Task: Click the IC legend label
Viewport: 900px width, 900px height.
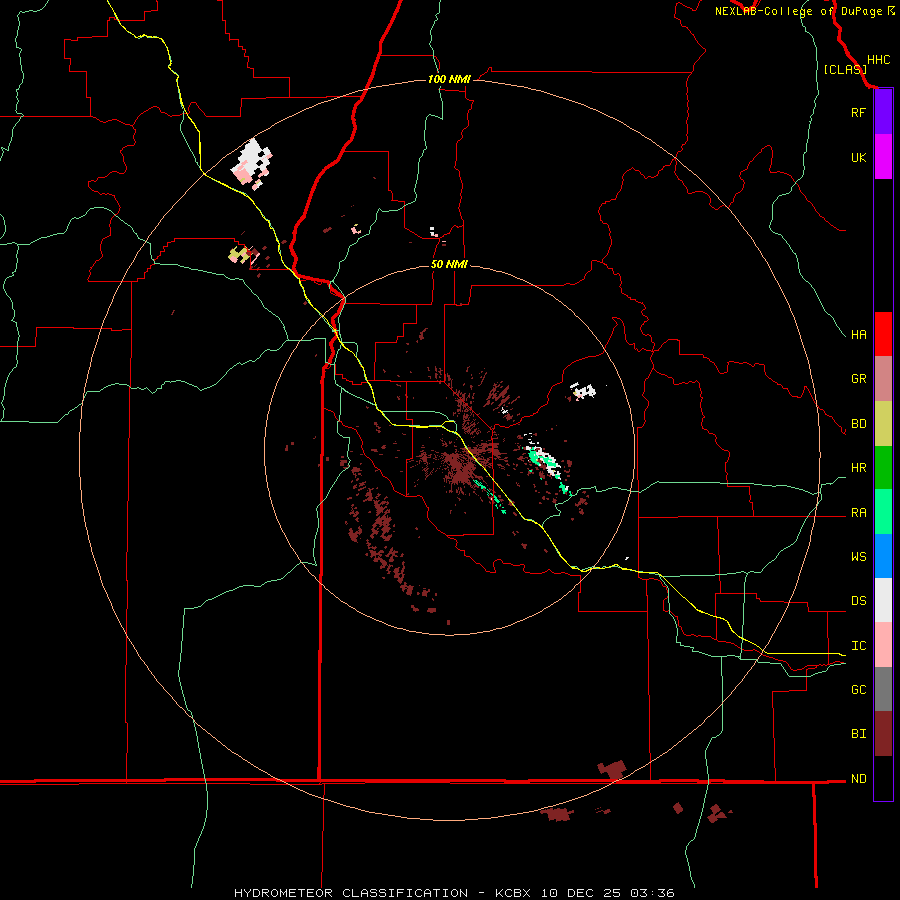Action: point(858,646)
